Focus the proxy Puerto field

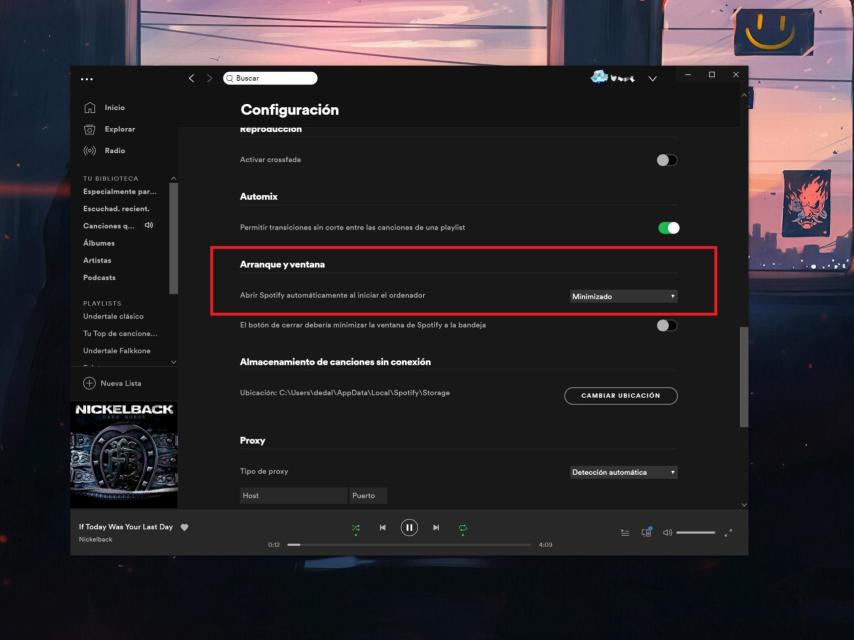pos(368,496)
